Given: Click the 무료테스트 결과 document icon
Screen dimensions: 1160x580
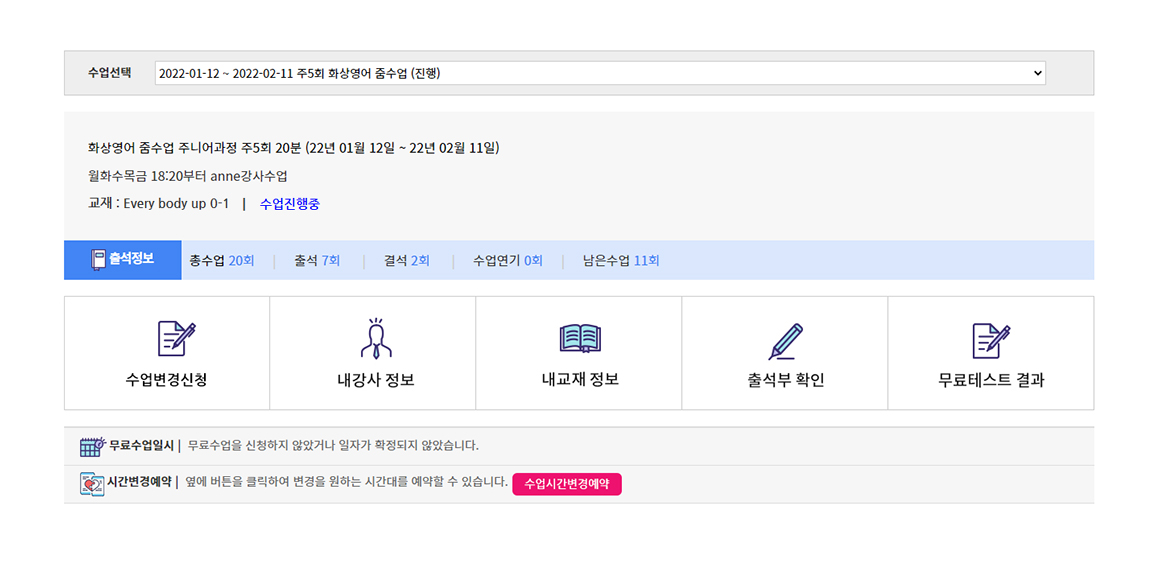Looking at the screenshot, I should point(991,340).
